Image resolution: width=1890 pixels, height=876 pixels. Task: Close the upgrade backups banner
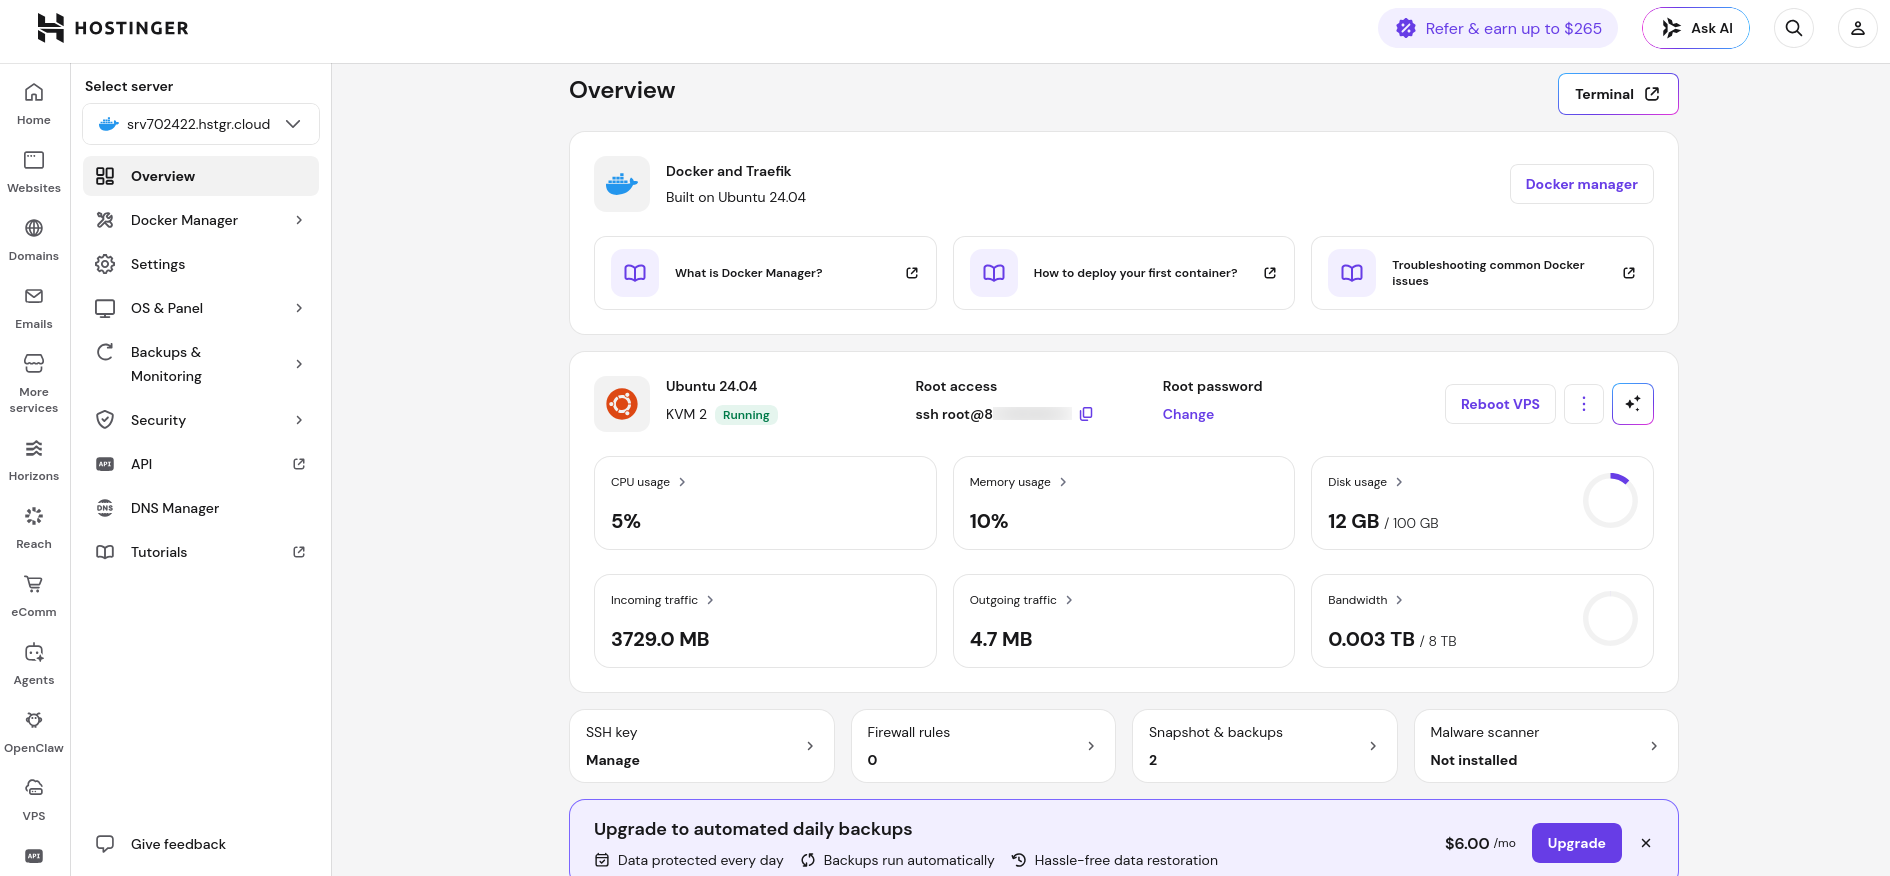point(1646,843)
